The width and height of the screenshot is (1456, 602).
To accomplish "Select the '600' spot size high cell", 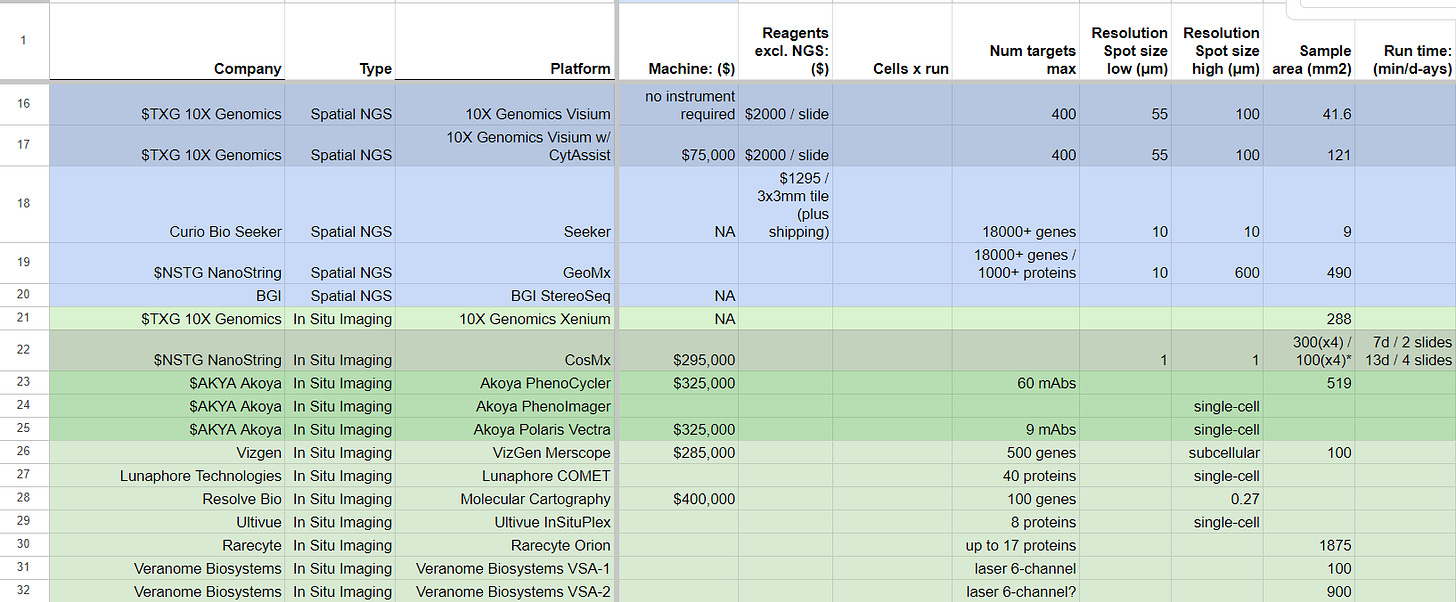I will click(x=1217, y=263).
